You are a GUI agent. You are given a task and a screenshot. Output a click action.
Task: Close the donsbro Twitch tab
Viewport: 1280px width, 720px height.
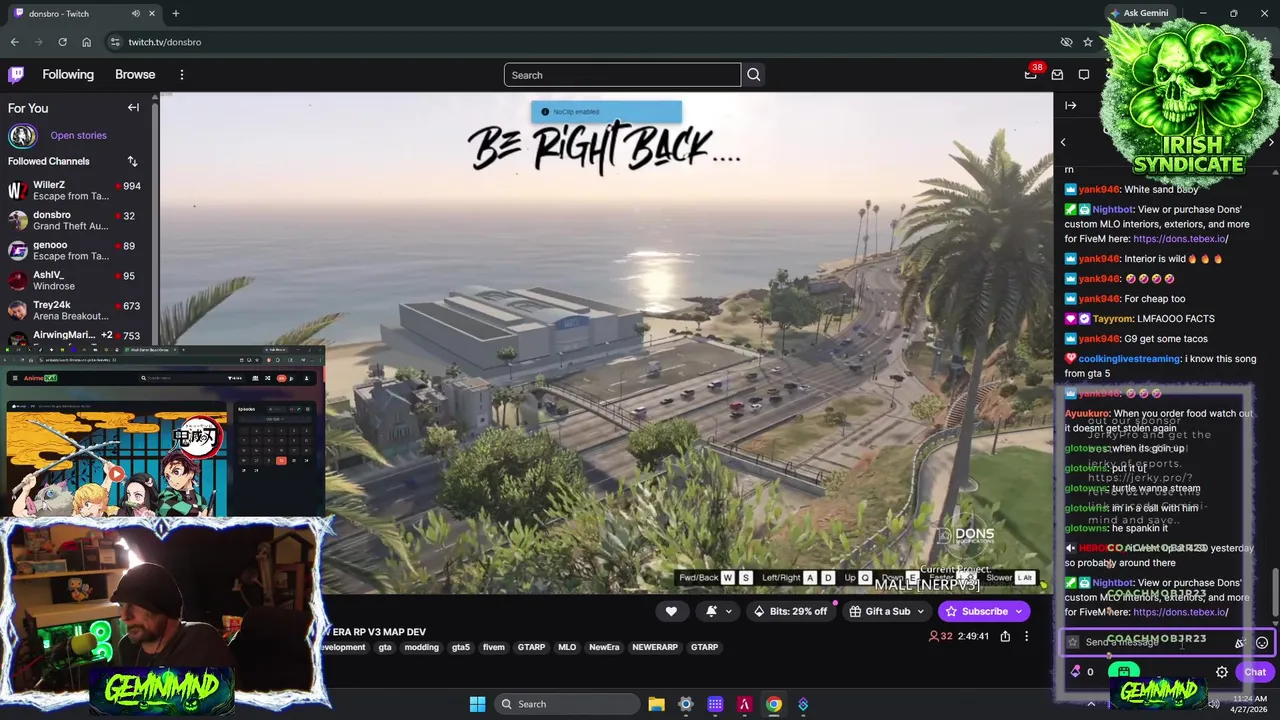[x=153, y=14]
